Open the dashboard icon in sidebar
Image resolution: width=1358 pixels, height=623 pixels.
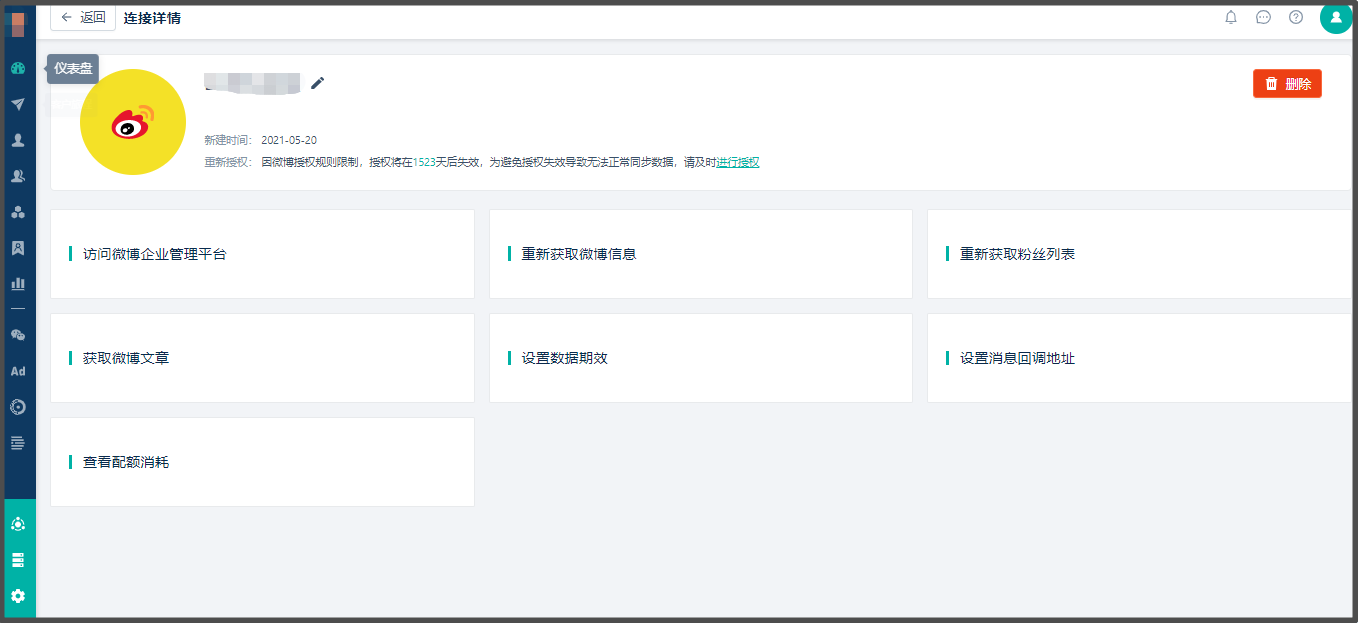tap(18, 68)
